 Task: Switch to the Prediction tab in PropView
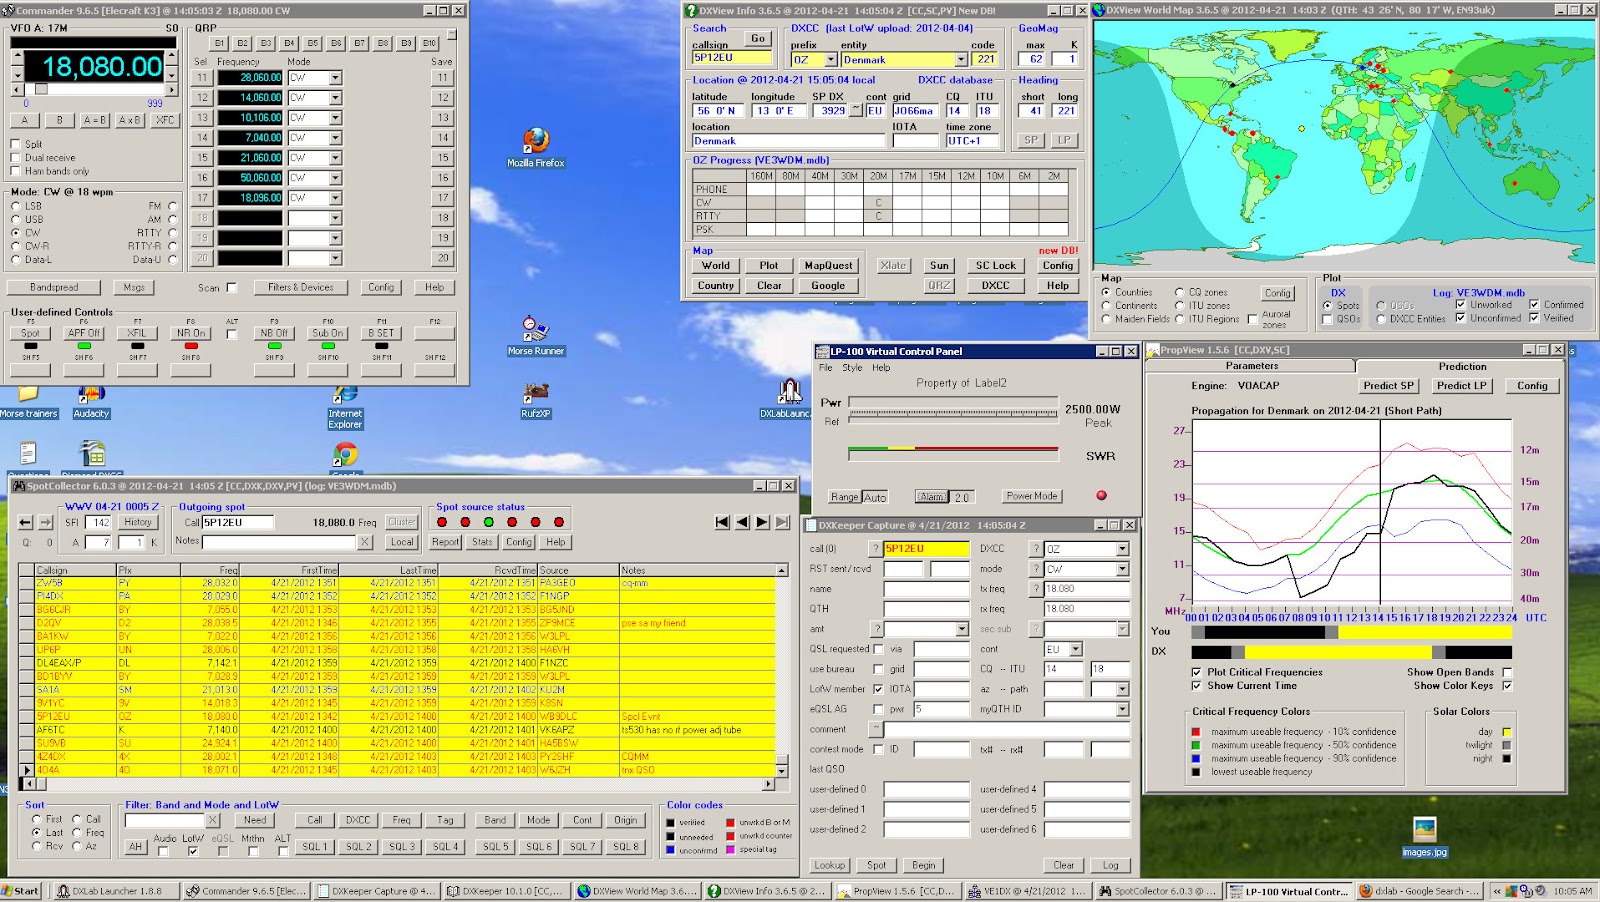(1461, 365)
